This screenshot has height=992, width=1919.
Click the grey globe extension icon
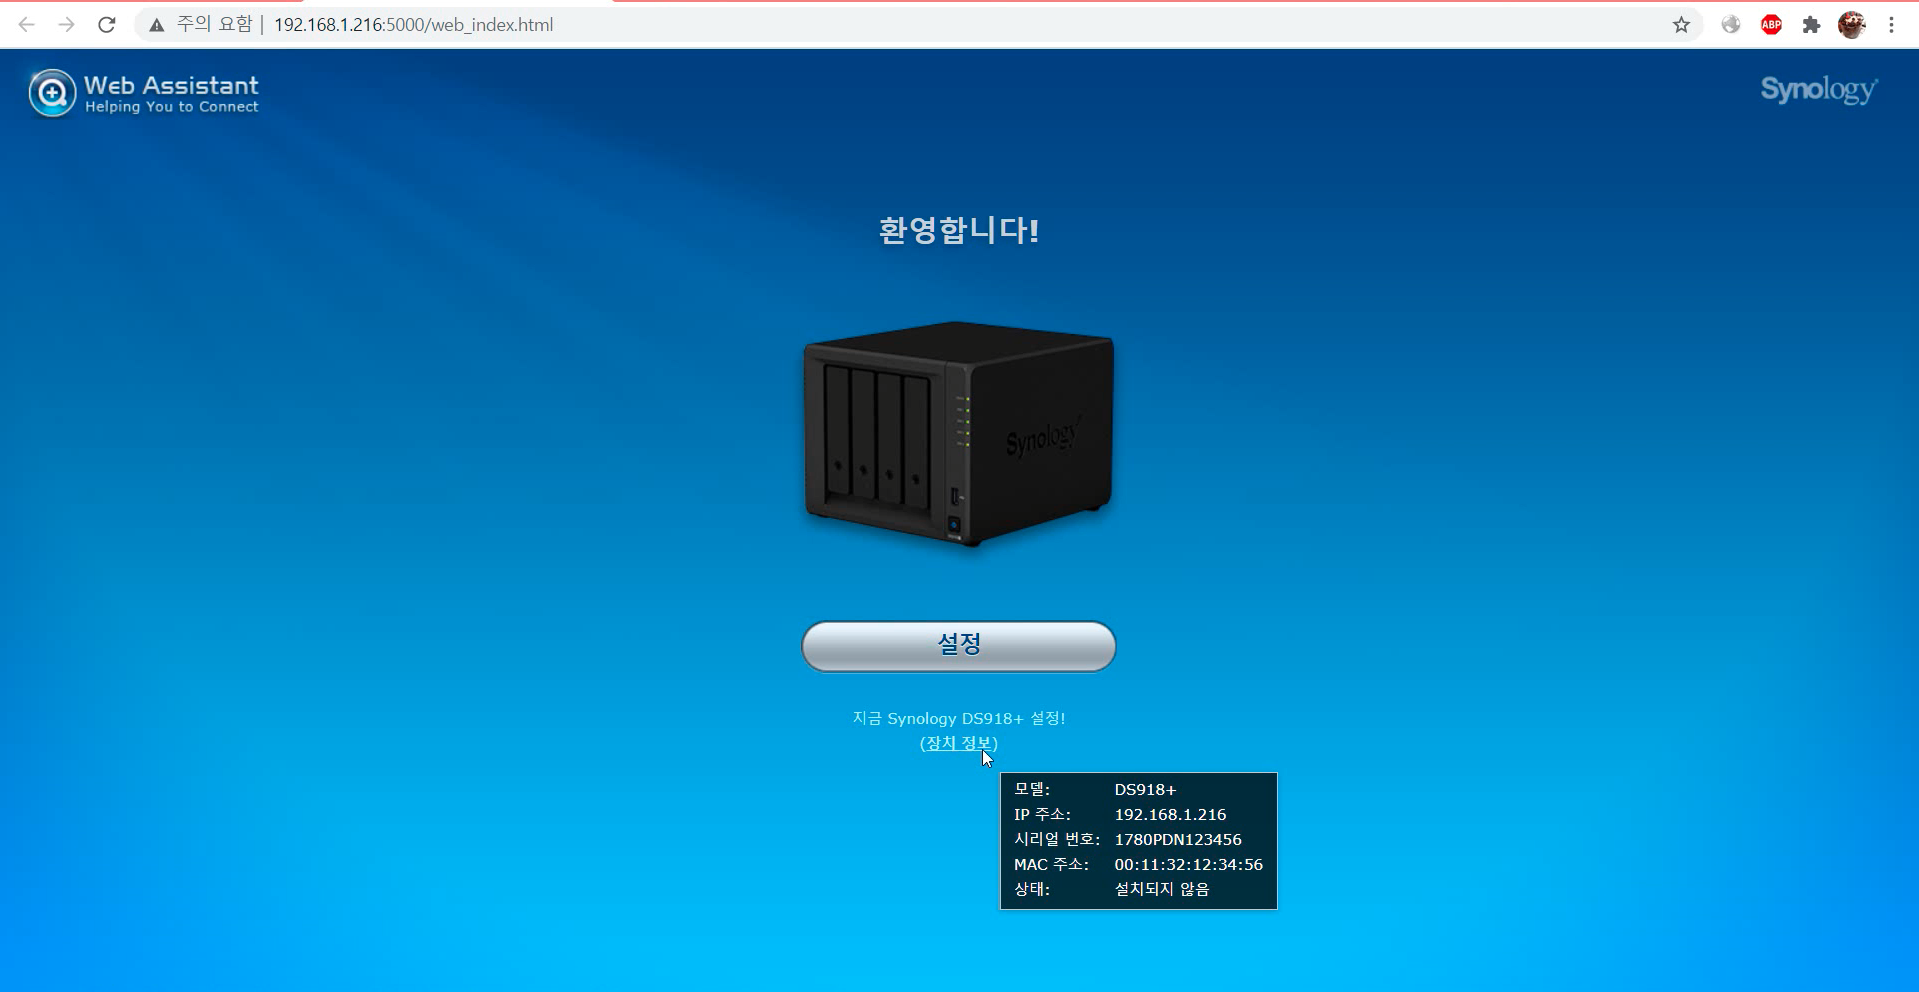(1731, 25)
